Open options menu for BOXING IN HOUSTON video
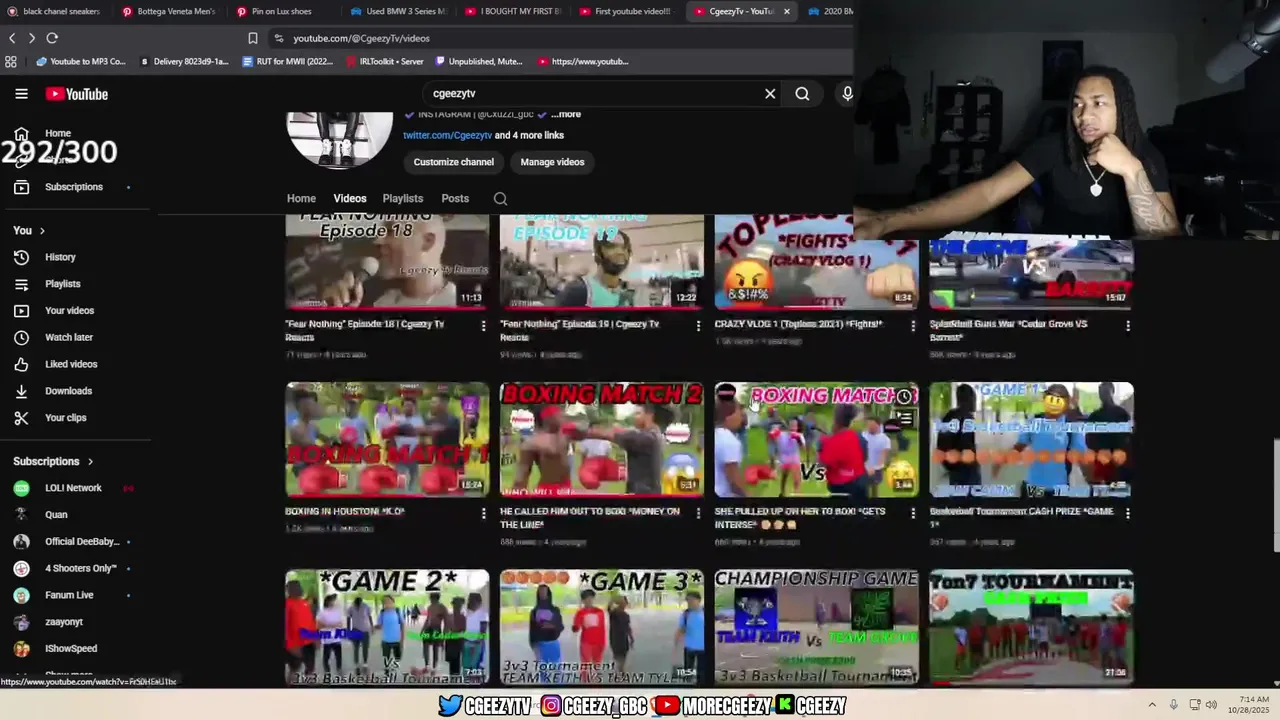This screenshot has width=1280, height=720. point(483,513)
